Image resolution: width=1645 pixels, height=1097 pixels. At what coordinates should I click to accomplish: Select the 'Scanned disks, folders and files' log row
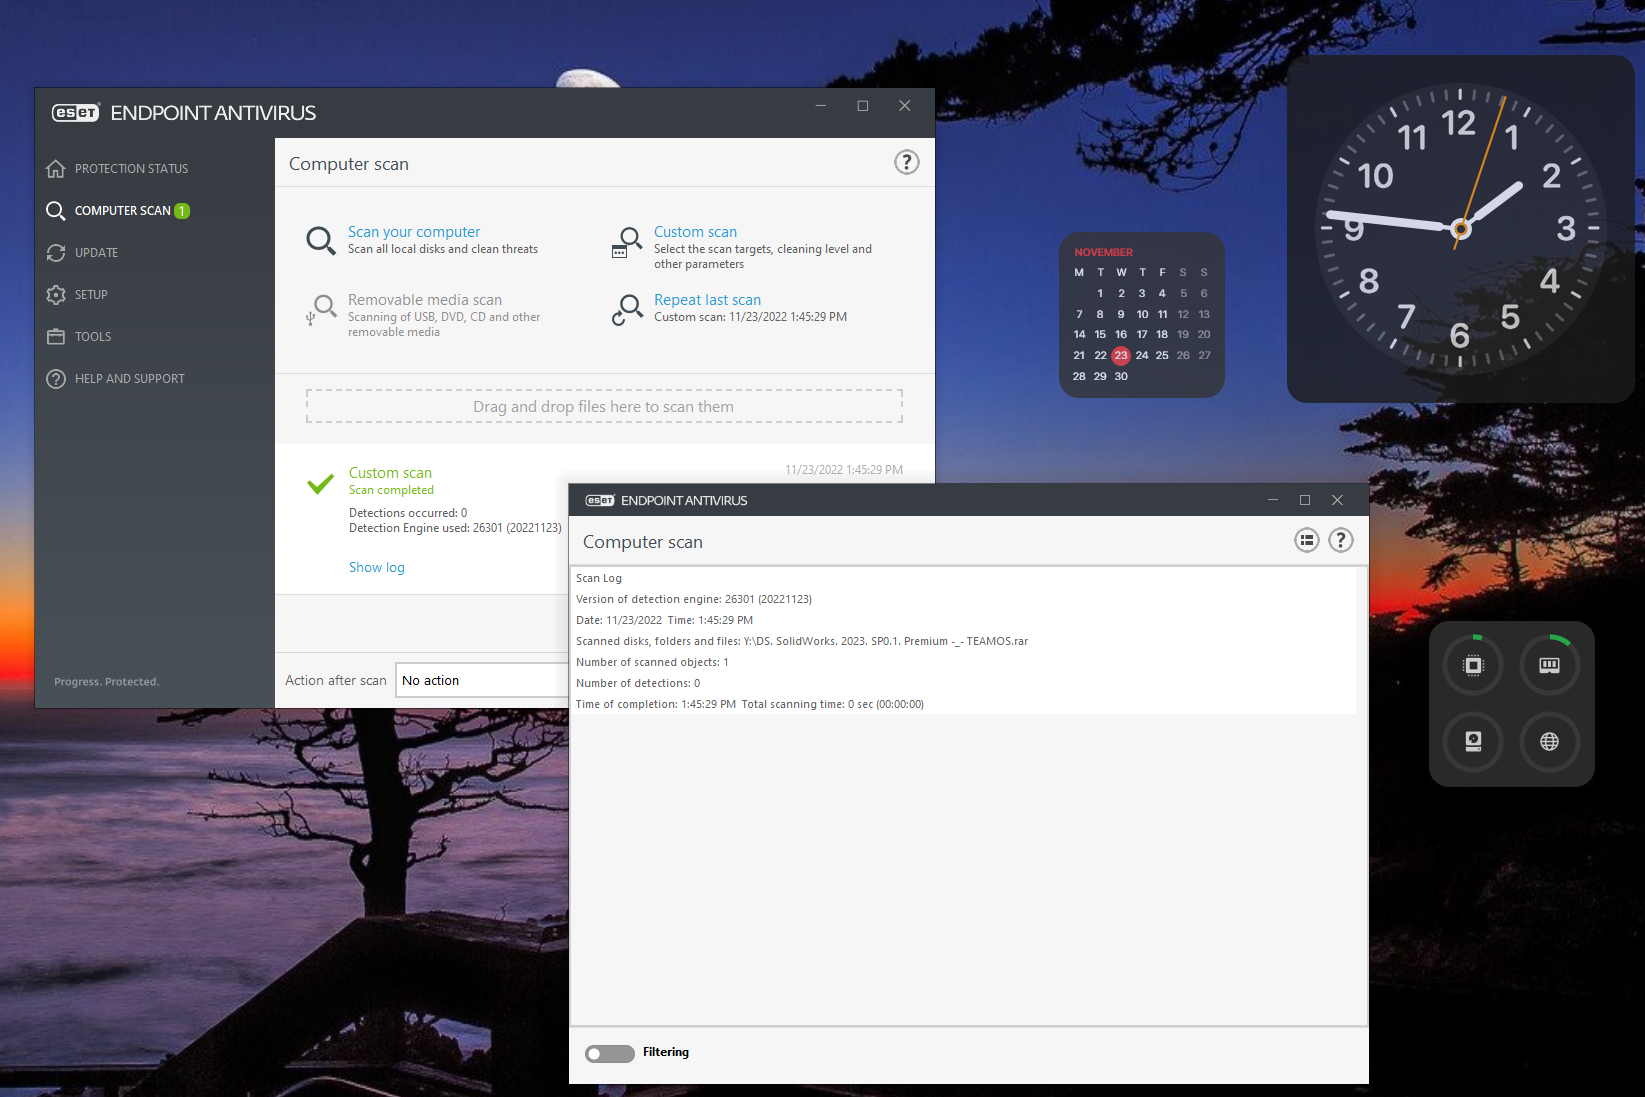(x=964, y=642)
